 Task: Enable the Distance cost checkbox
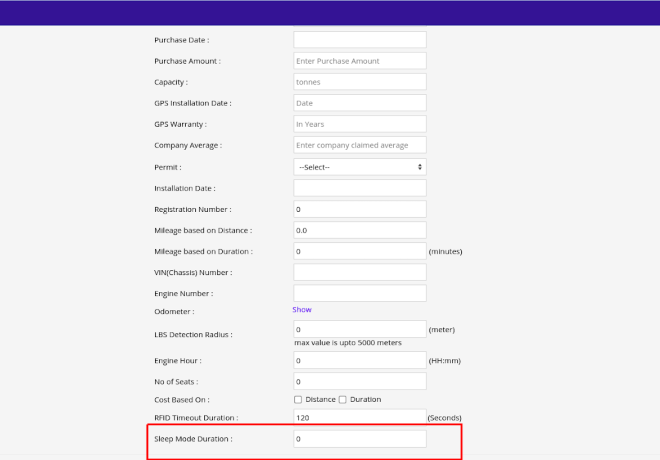pyautogui.click(x=298, y=399)
